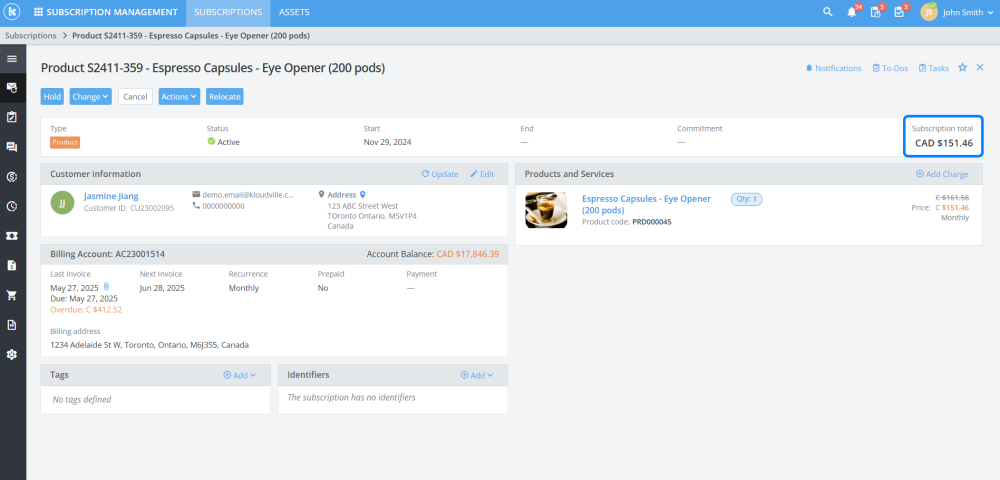Select the Account Balance CAD $17,846.39 amount
Screen dimensions: 1000x480
(x=467, y=254)
